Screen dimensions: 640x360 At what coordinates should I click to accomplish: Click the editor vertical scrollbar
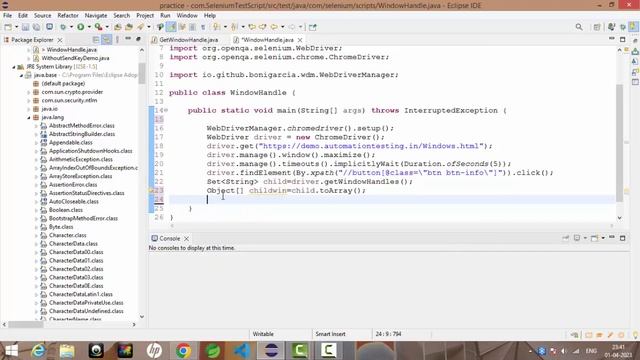pos(620,143)
